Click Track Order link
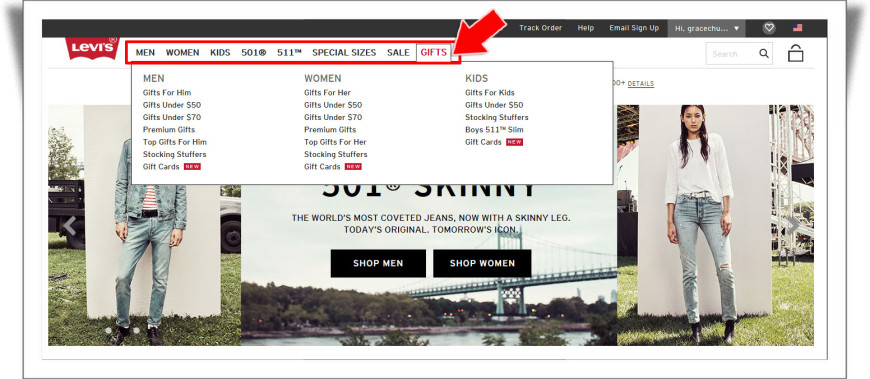This screenshot has width=870, height=379. [x=540, y=28]
